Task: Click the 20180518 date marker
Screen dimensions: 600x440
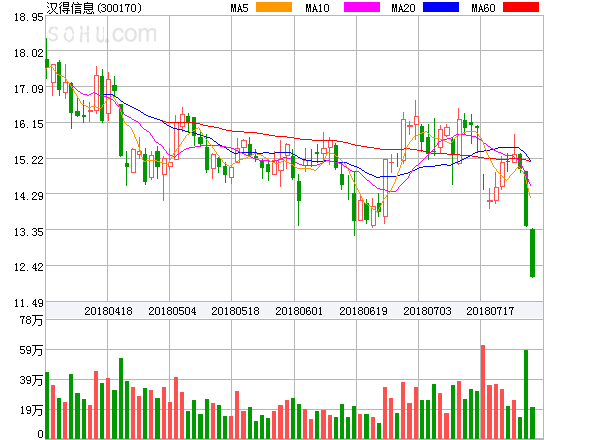Action: 235,311
